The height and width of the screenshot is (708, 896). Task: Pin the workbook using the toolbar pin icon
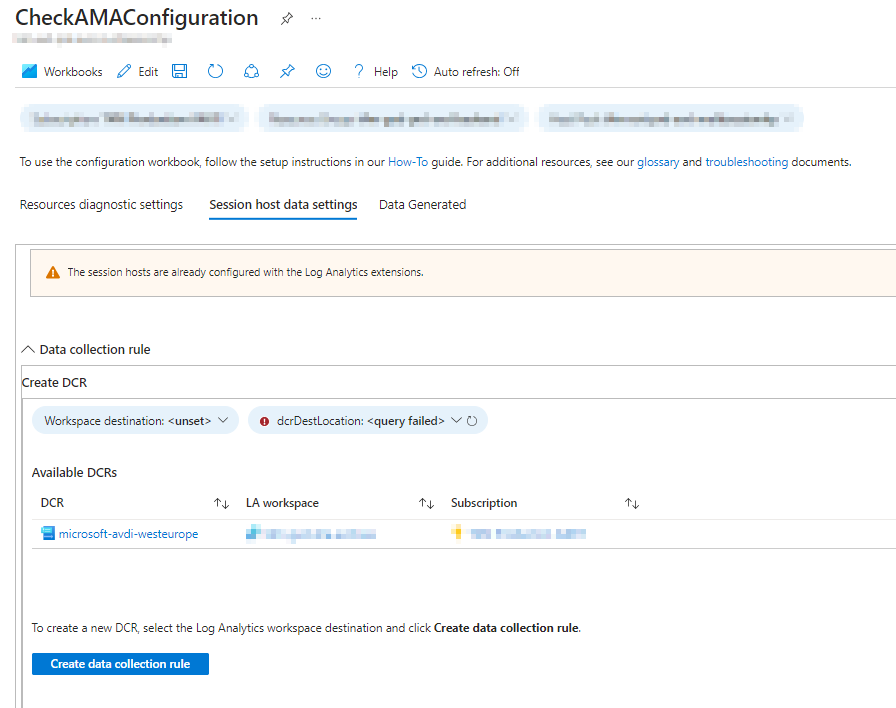(x=287, y=71)
